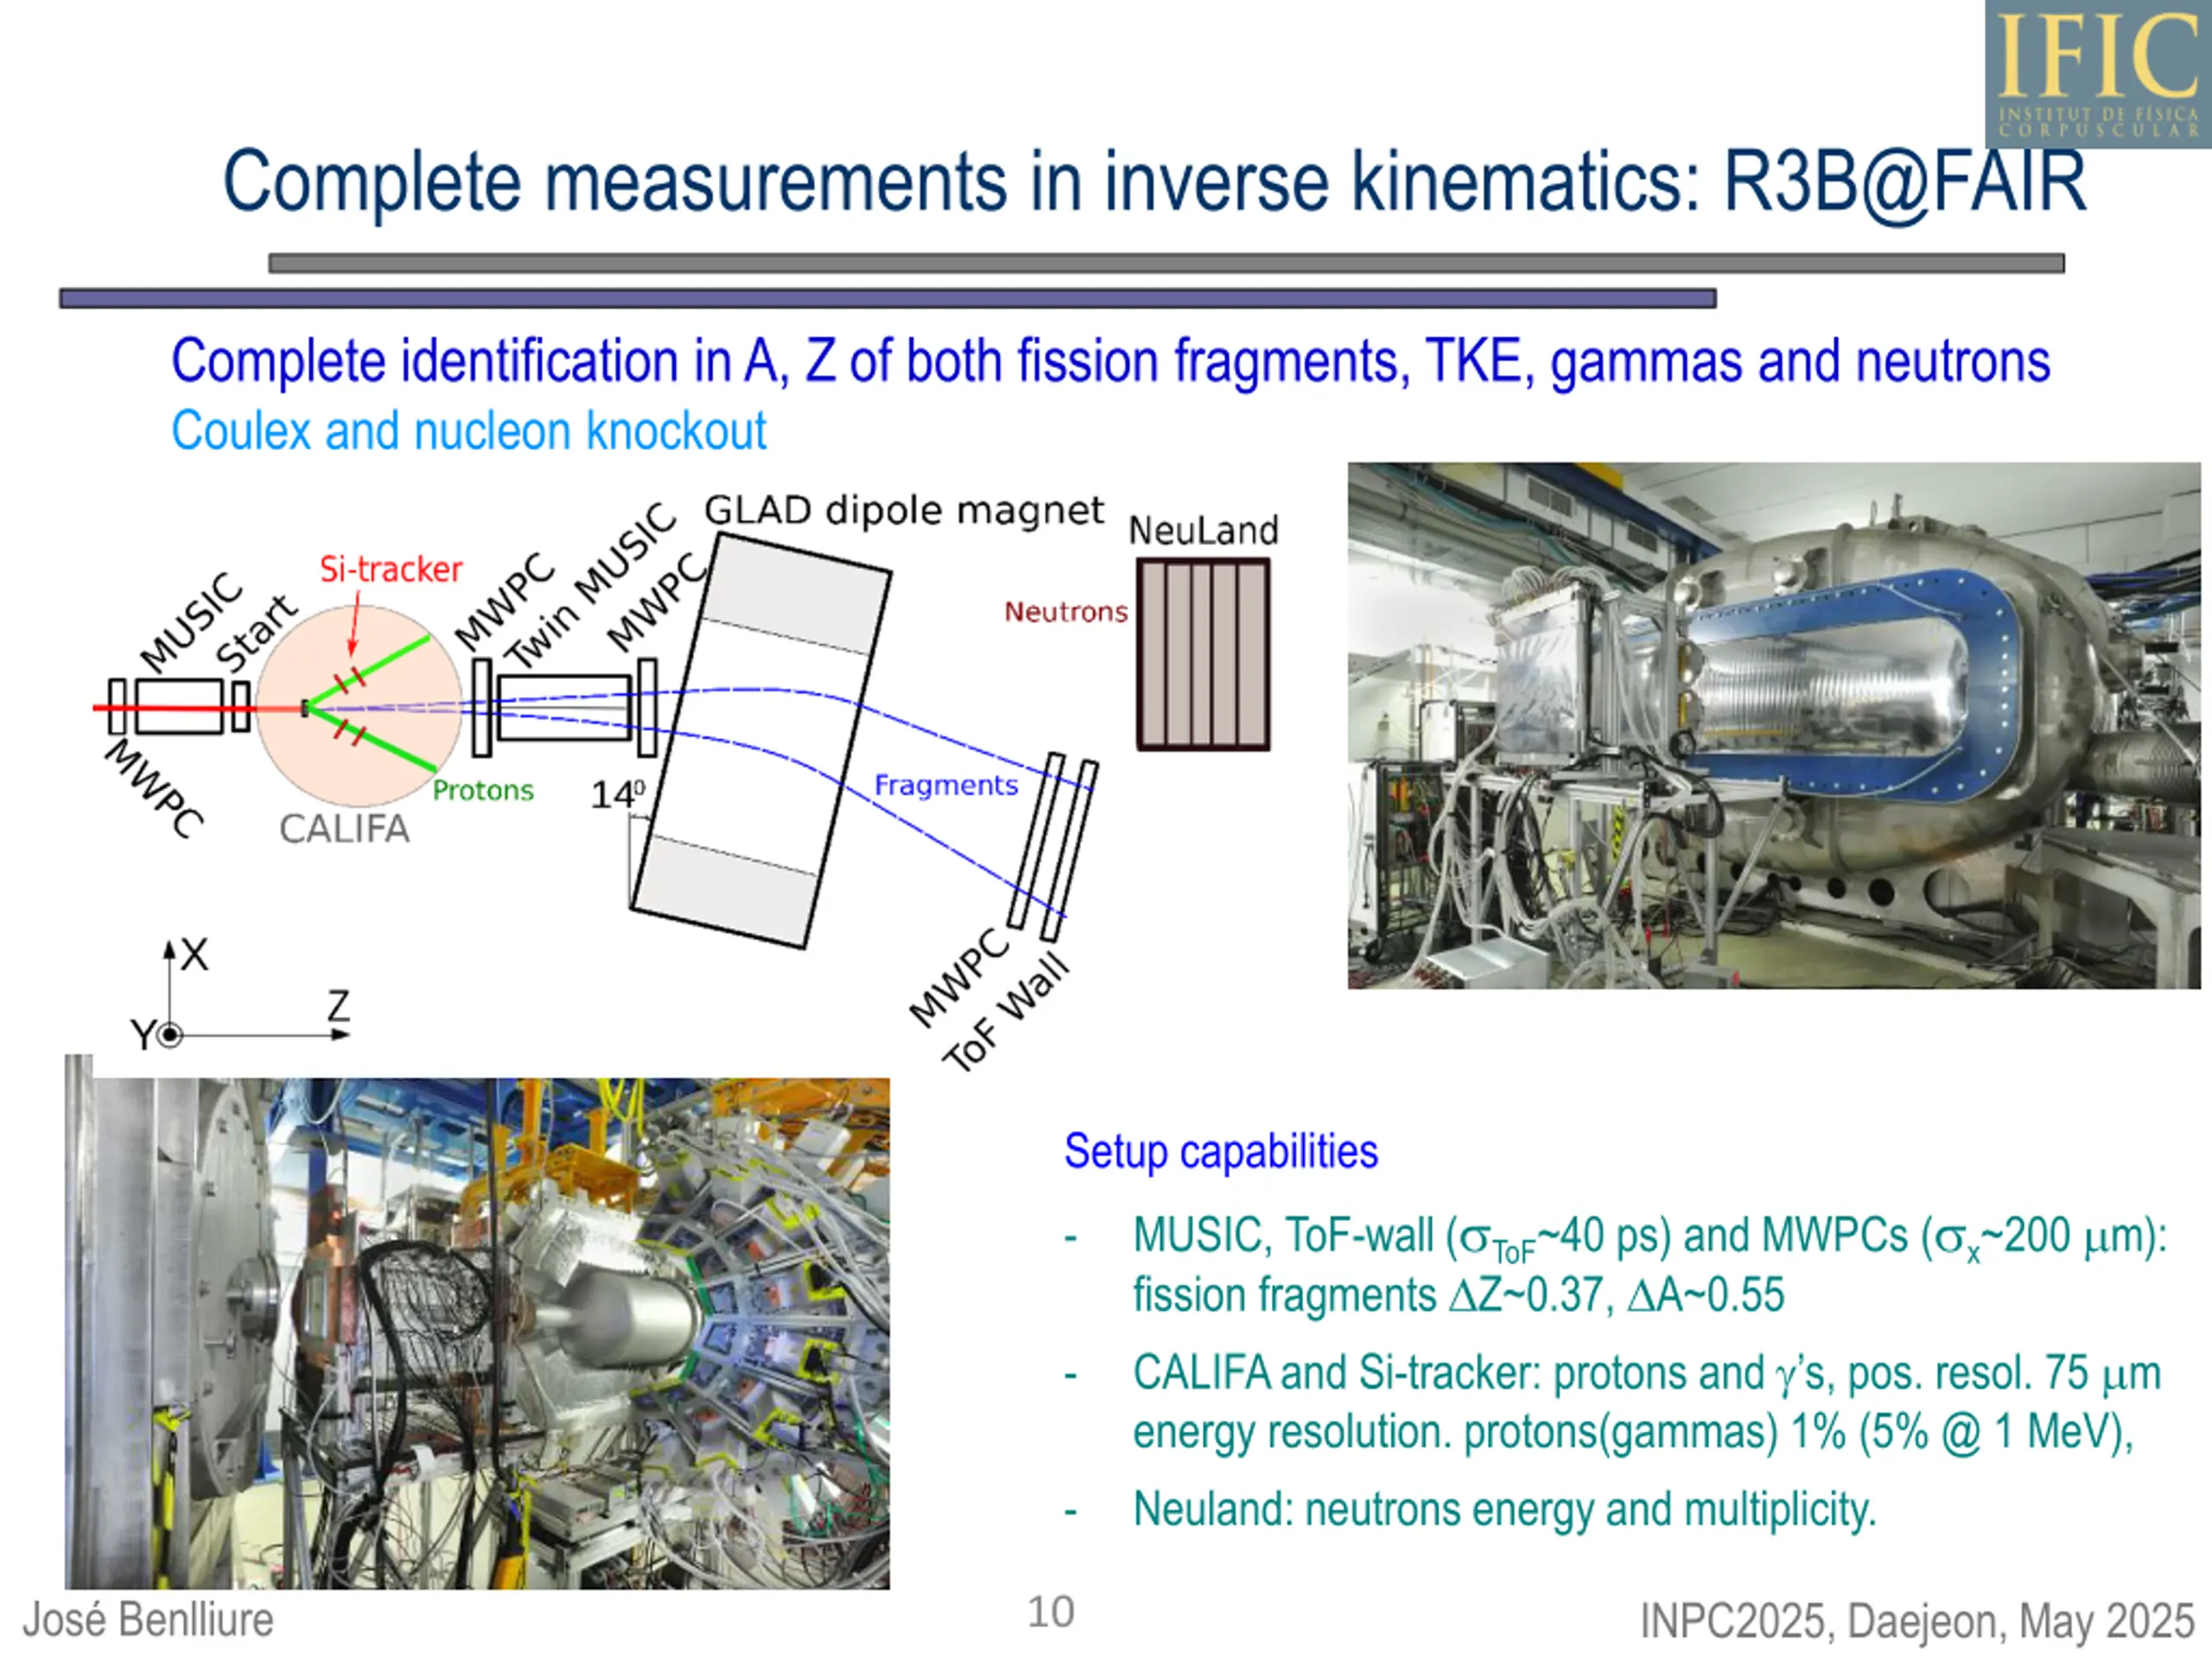The width and height of the screenshot is (2212, 1659).
Task: Click the 'Start' detector label
Action: (256, 634)
